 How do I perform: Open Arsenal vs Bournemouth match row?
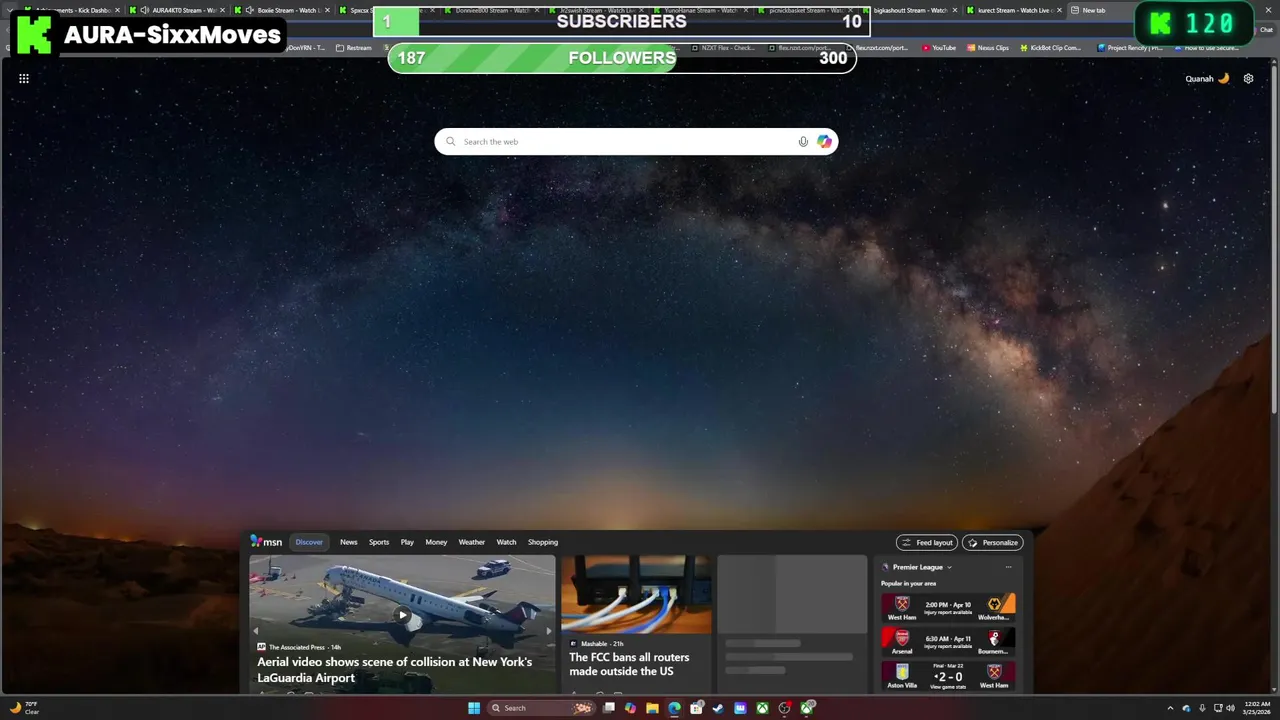coord(948,641)
